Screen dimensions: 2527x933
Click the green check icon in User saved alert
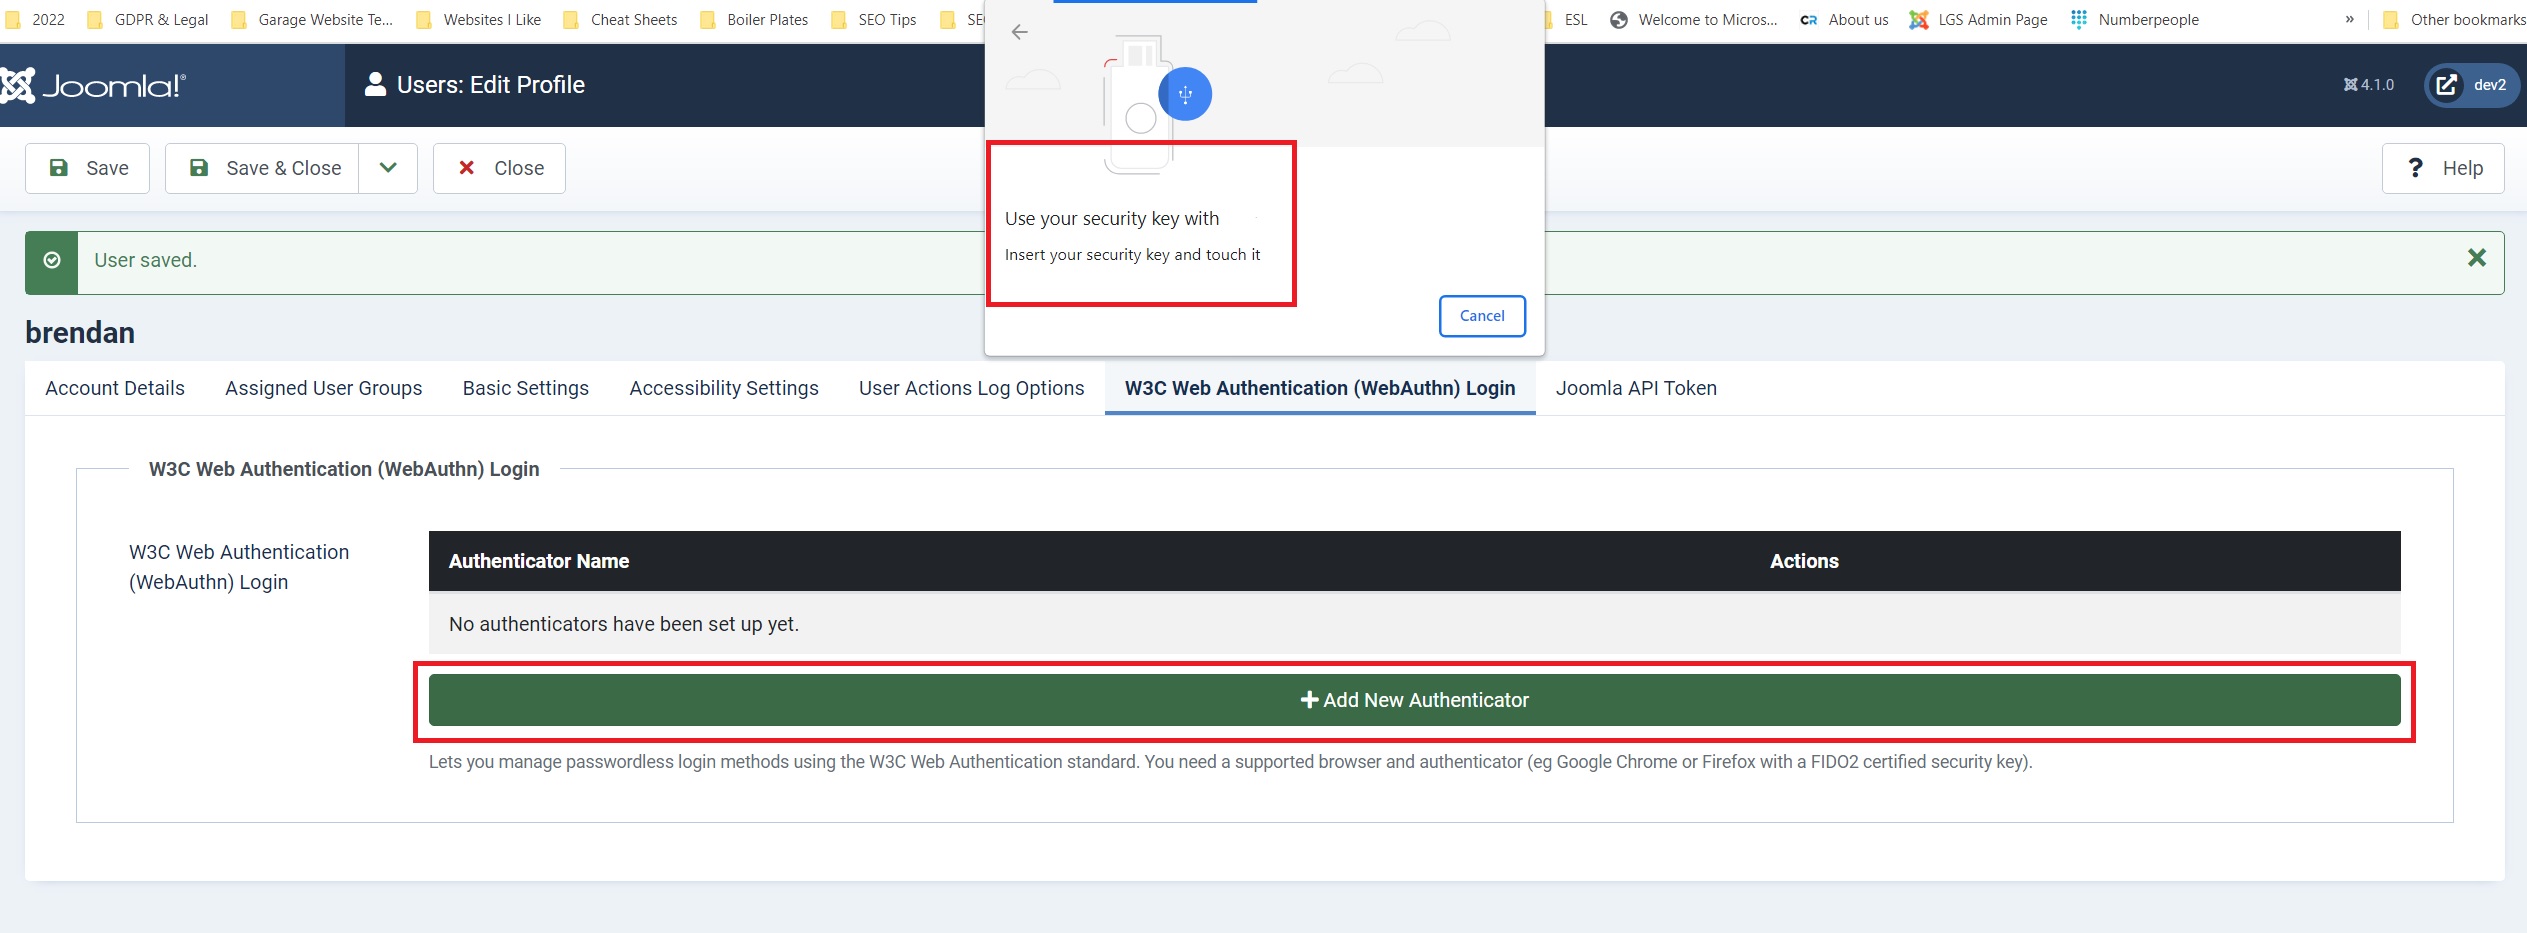[52, 260]
